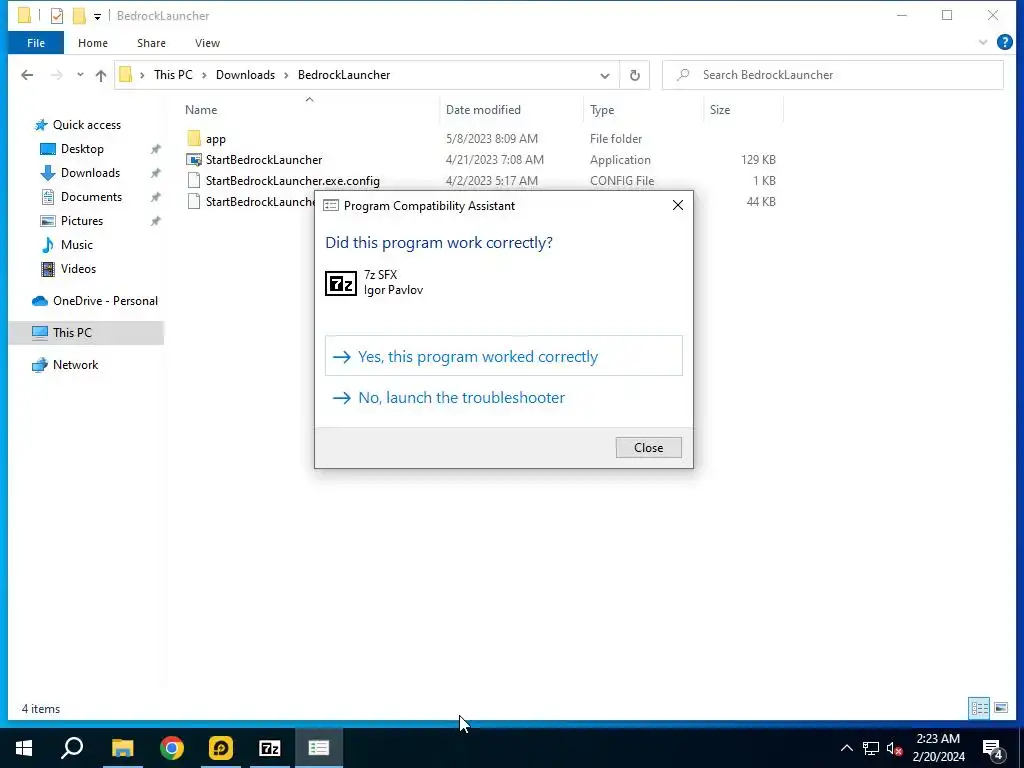Sort by the Date modified column
This screenshot has width=1024, height=768.
tap(483, 110)
